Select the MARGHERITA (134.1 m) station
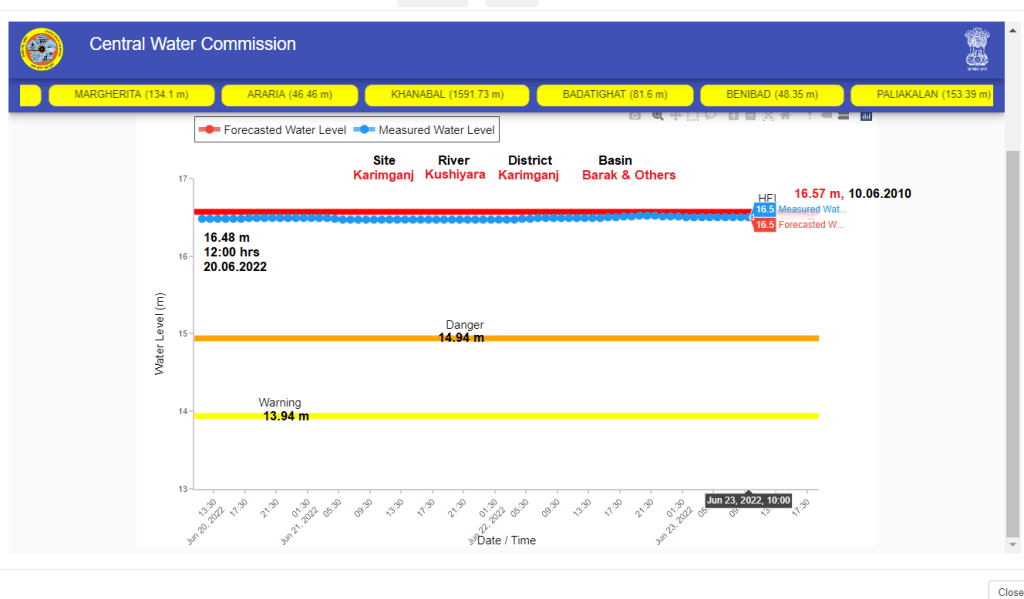The image size is (1024, 599). coord(131,95)
